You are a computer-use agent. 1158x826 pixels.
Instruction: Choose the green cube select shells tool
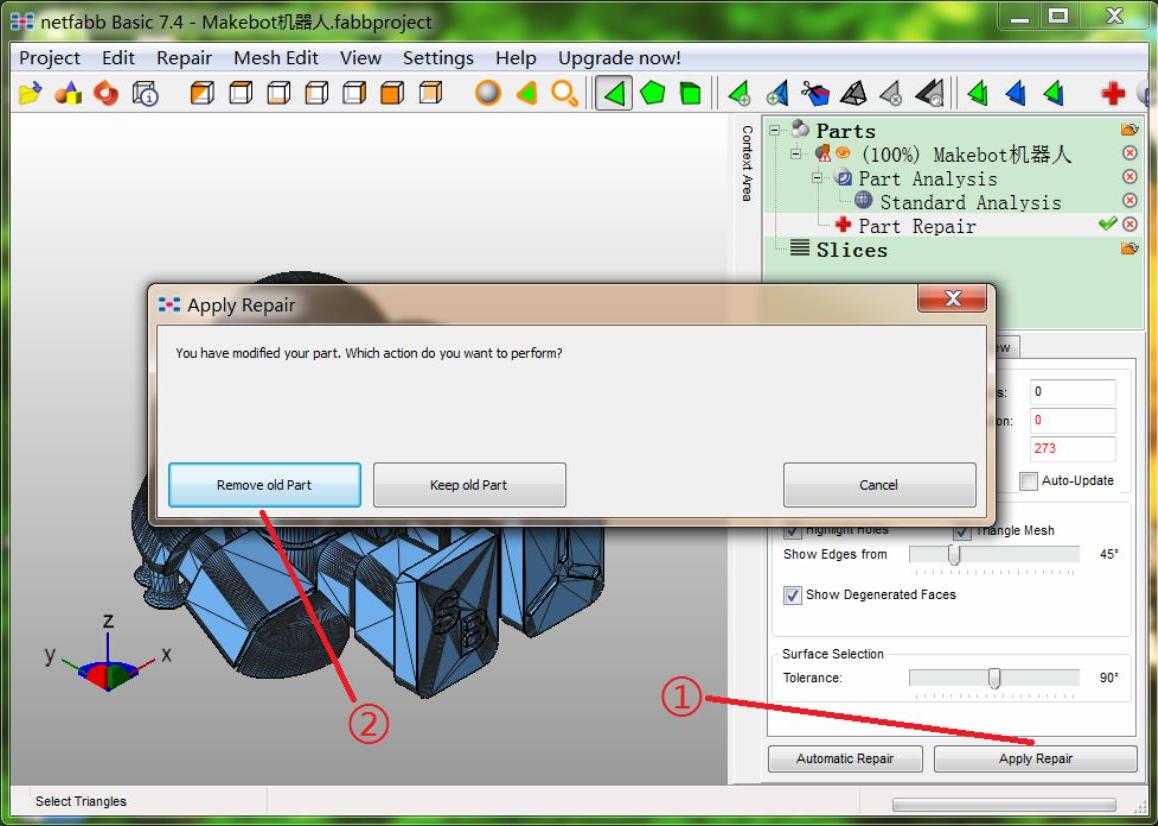[x=691, y=94]
